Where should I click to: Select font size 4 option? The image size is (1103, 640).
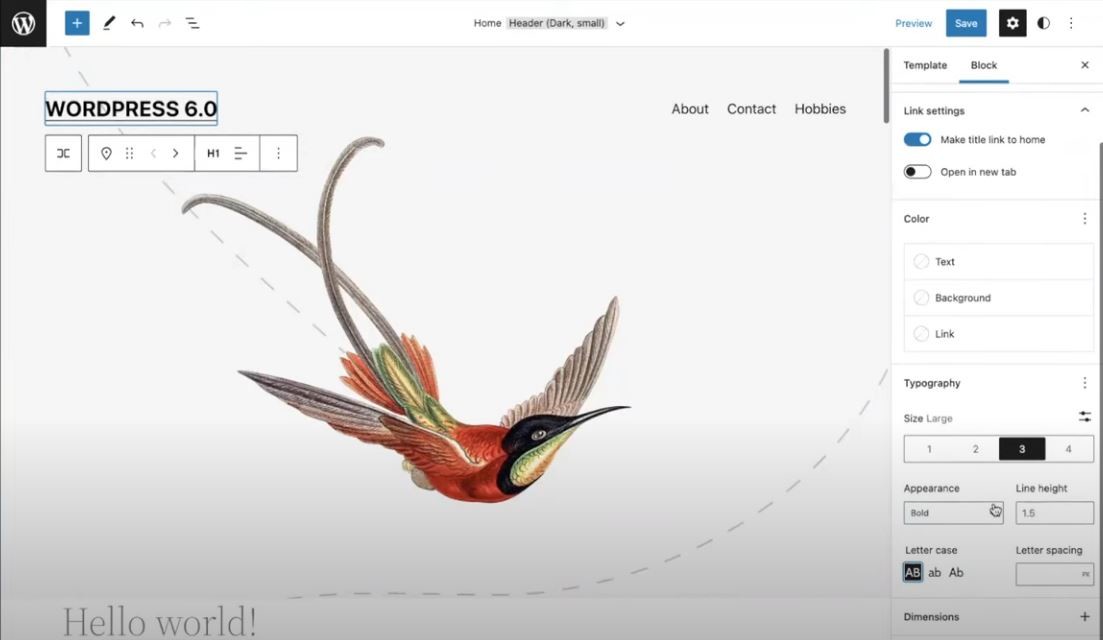1068,449
